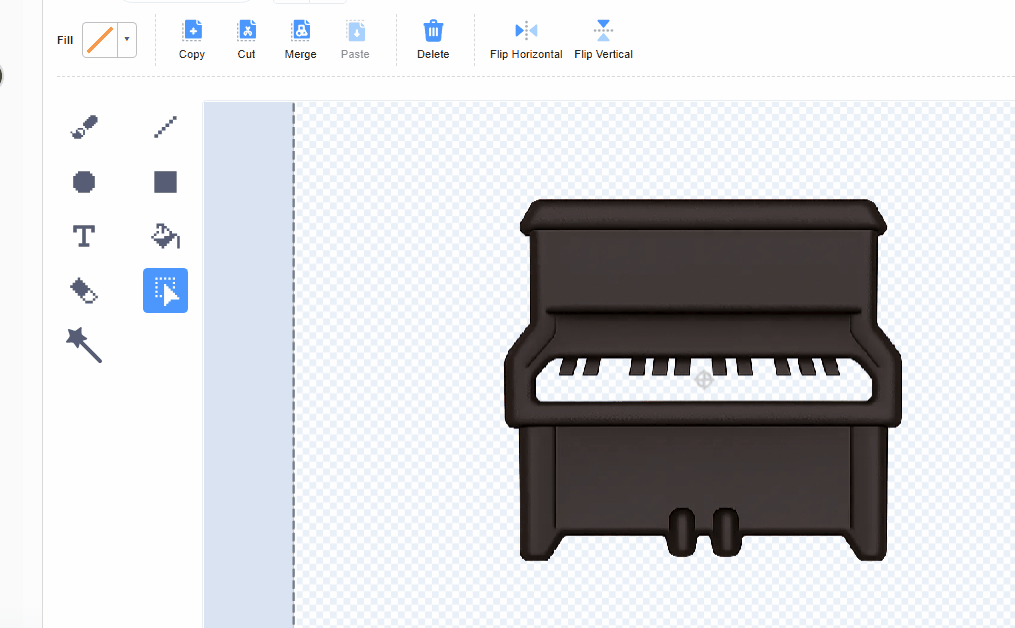This screenshot has width=1015, height=628.
Task: Delete the selection with trash icon
Action: (x=433, y=39)
